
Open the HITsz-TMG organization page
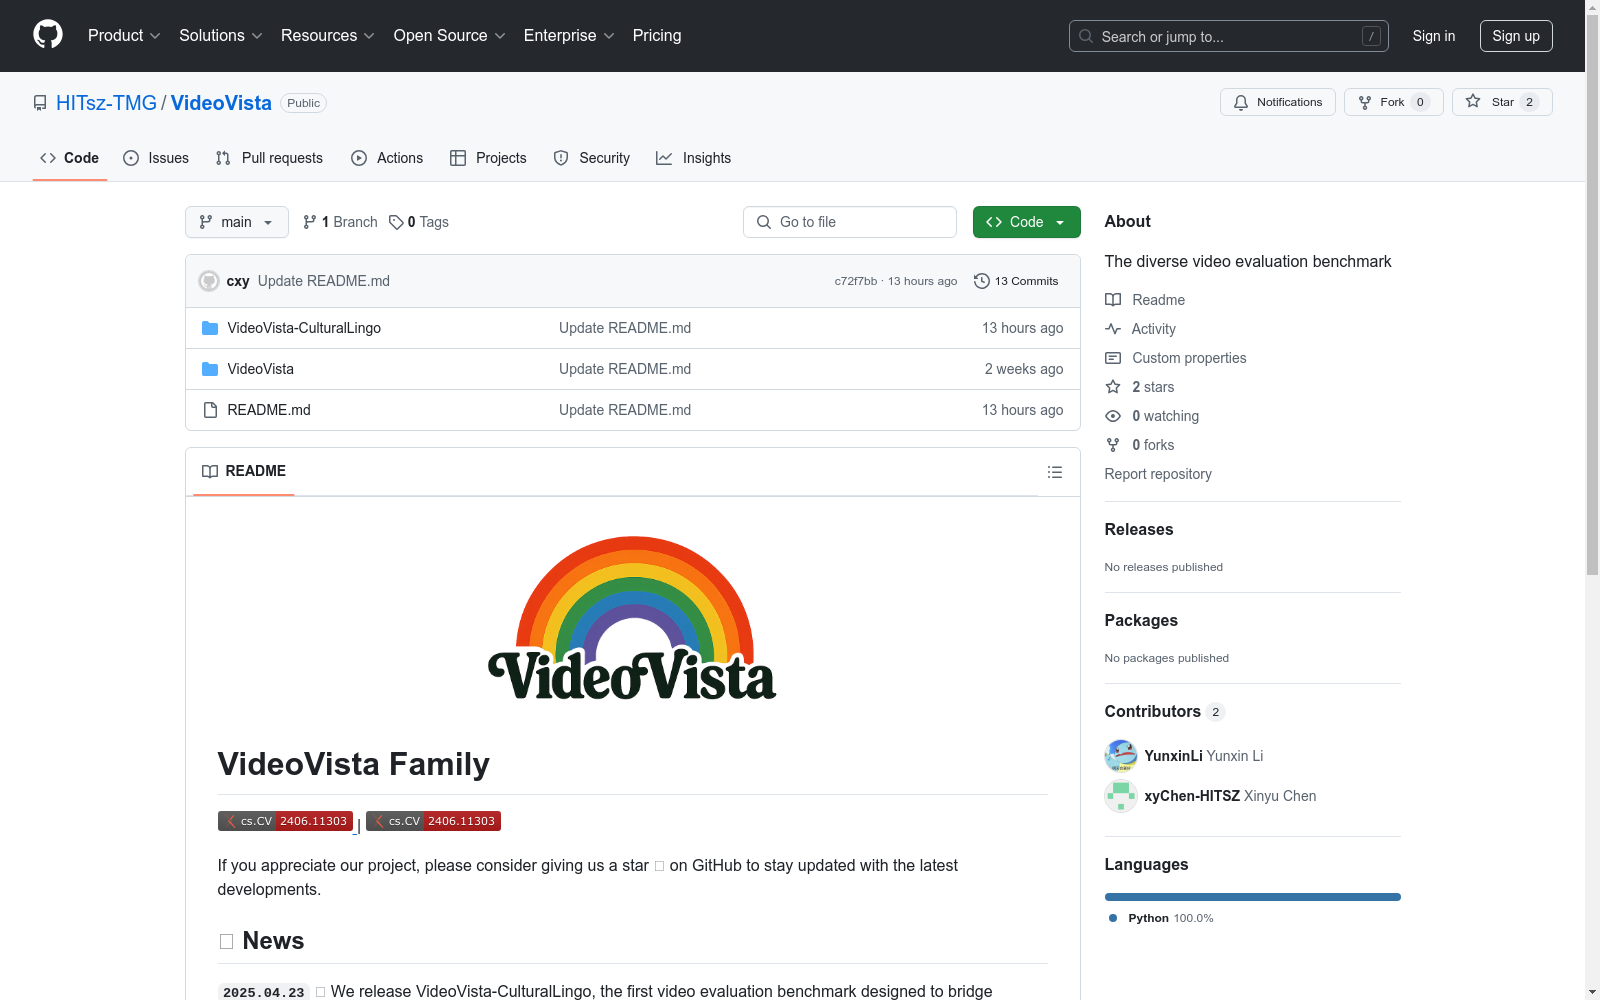tap(106, 103)
